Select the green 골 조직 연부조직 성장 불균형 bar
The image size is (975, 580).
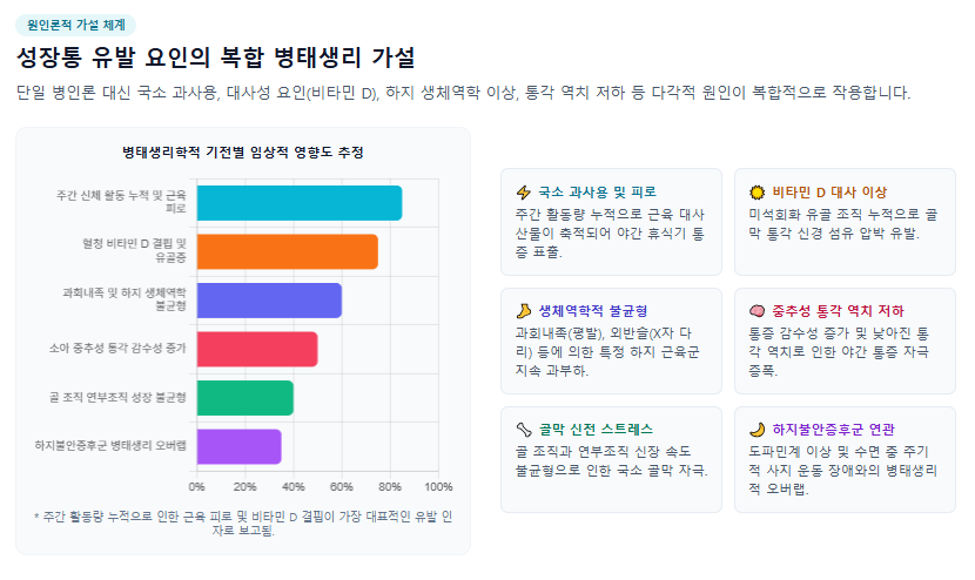245,398
